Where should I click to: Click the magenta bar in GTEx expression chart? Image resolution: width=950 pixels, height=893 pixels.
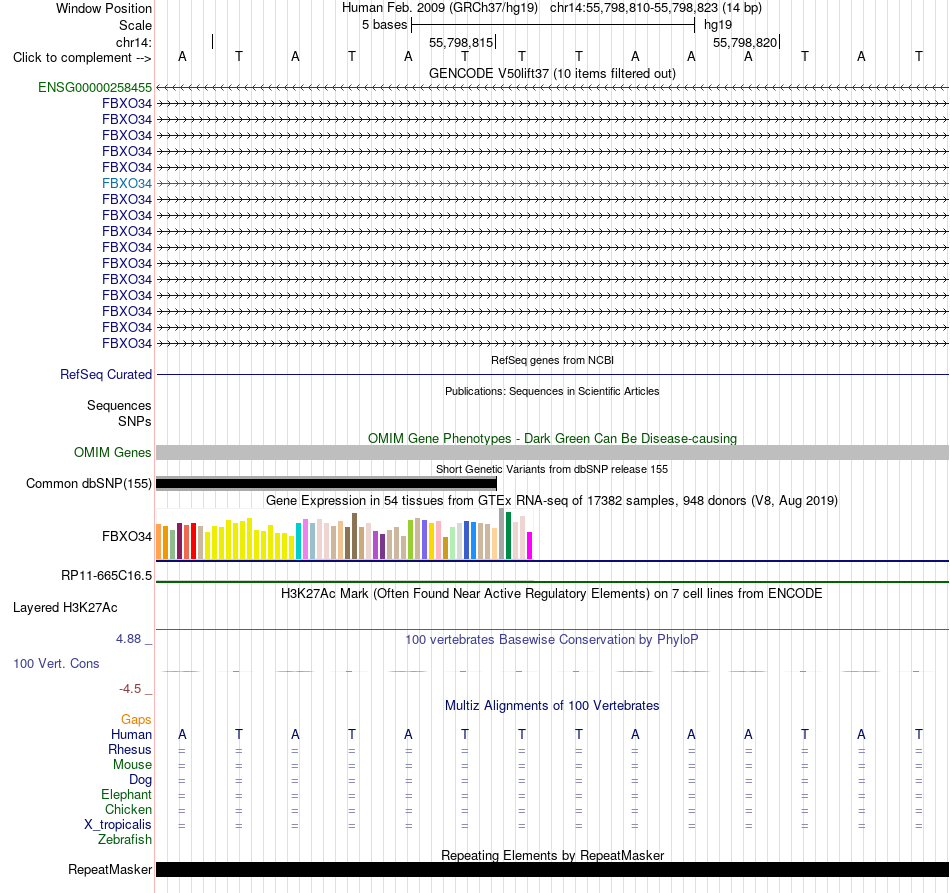[x=530, y=545]
